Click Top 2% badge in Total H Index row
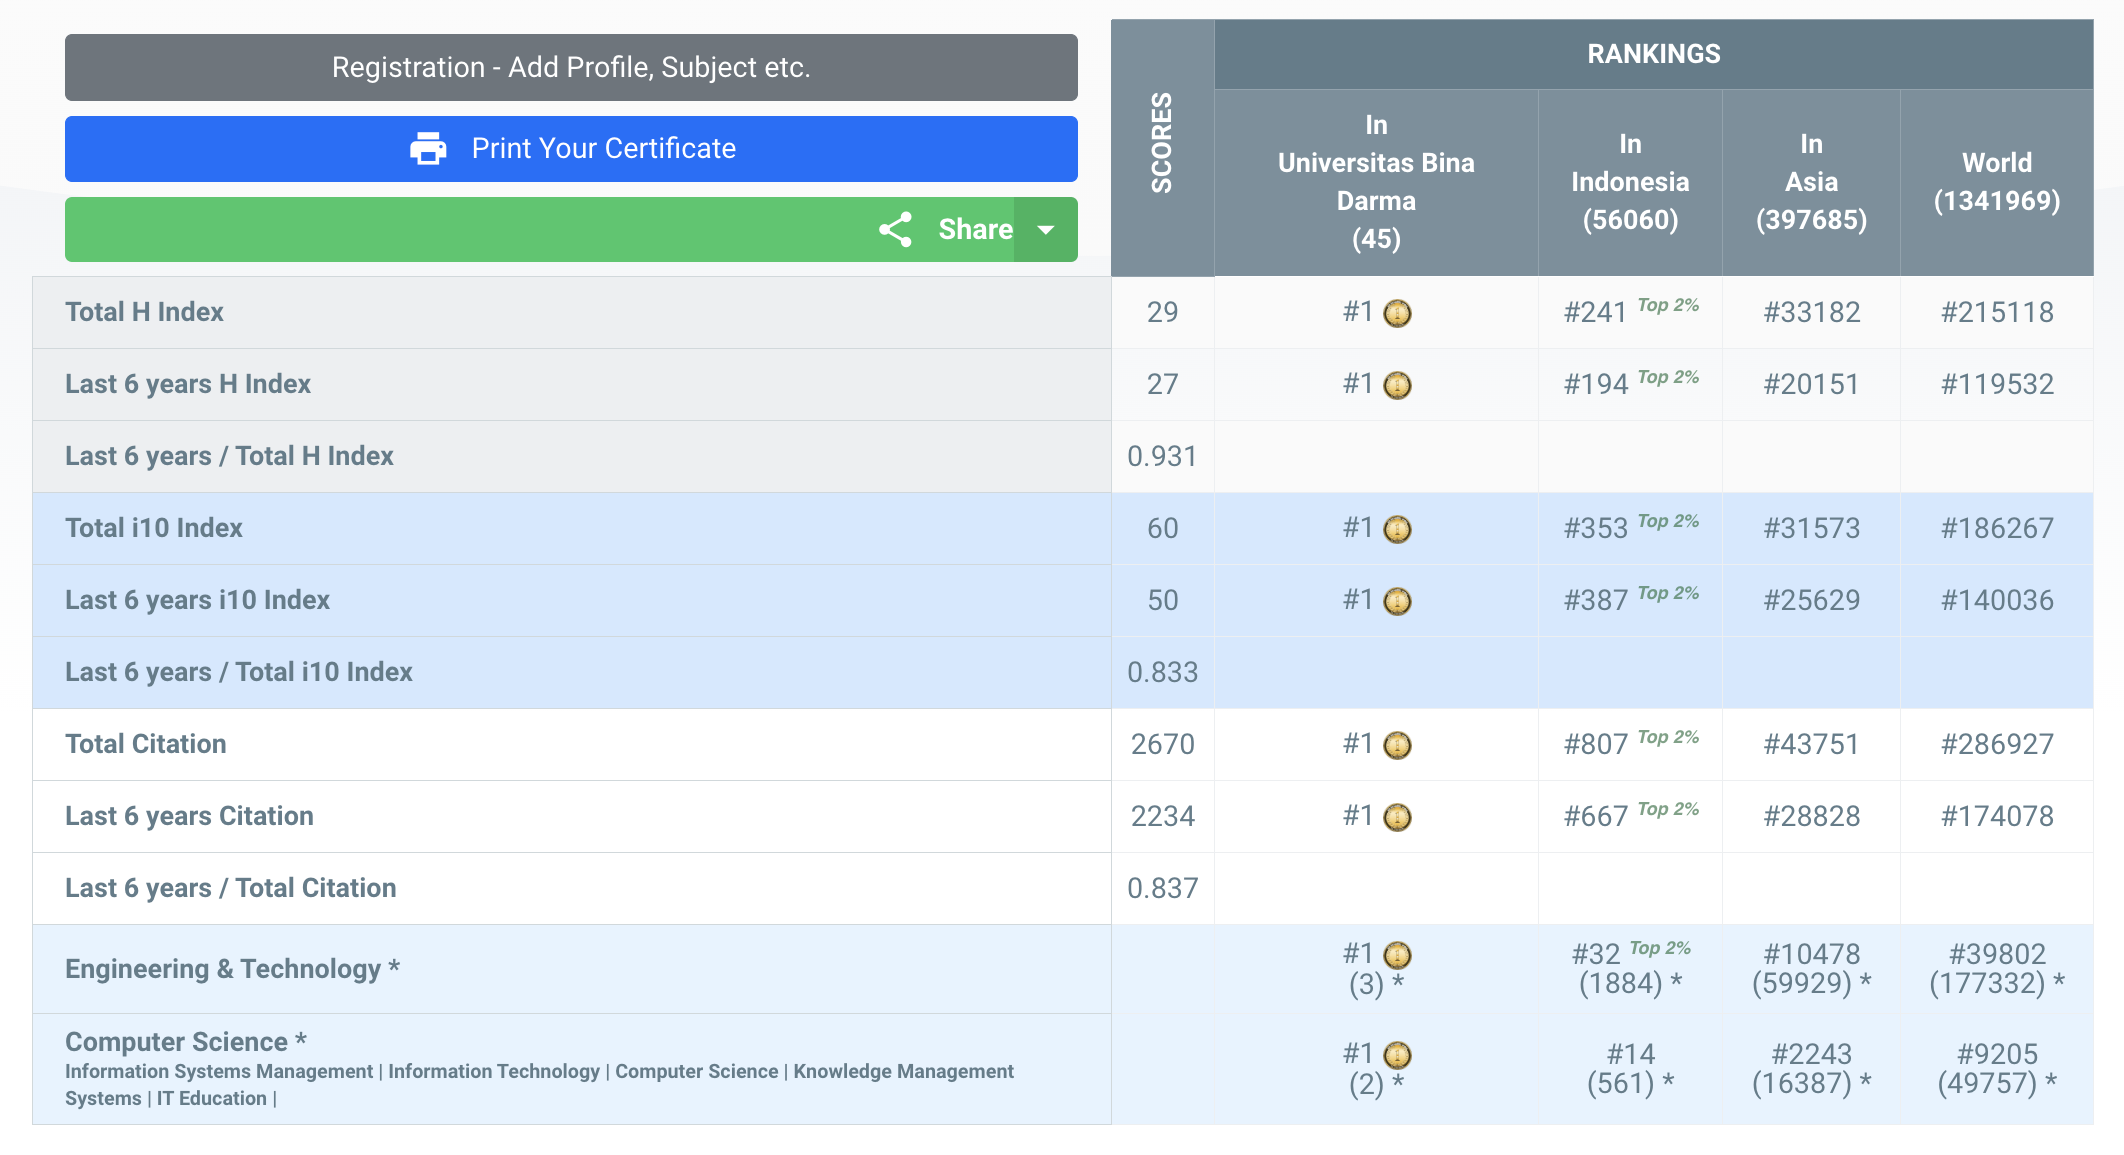 (x=1668, y=305)
